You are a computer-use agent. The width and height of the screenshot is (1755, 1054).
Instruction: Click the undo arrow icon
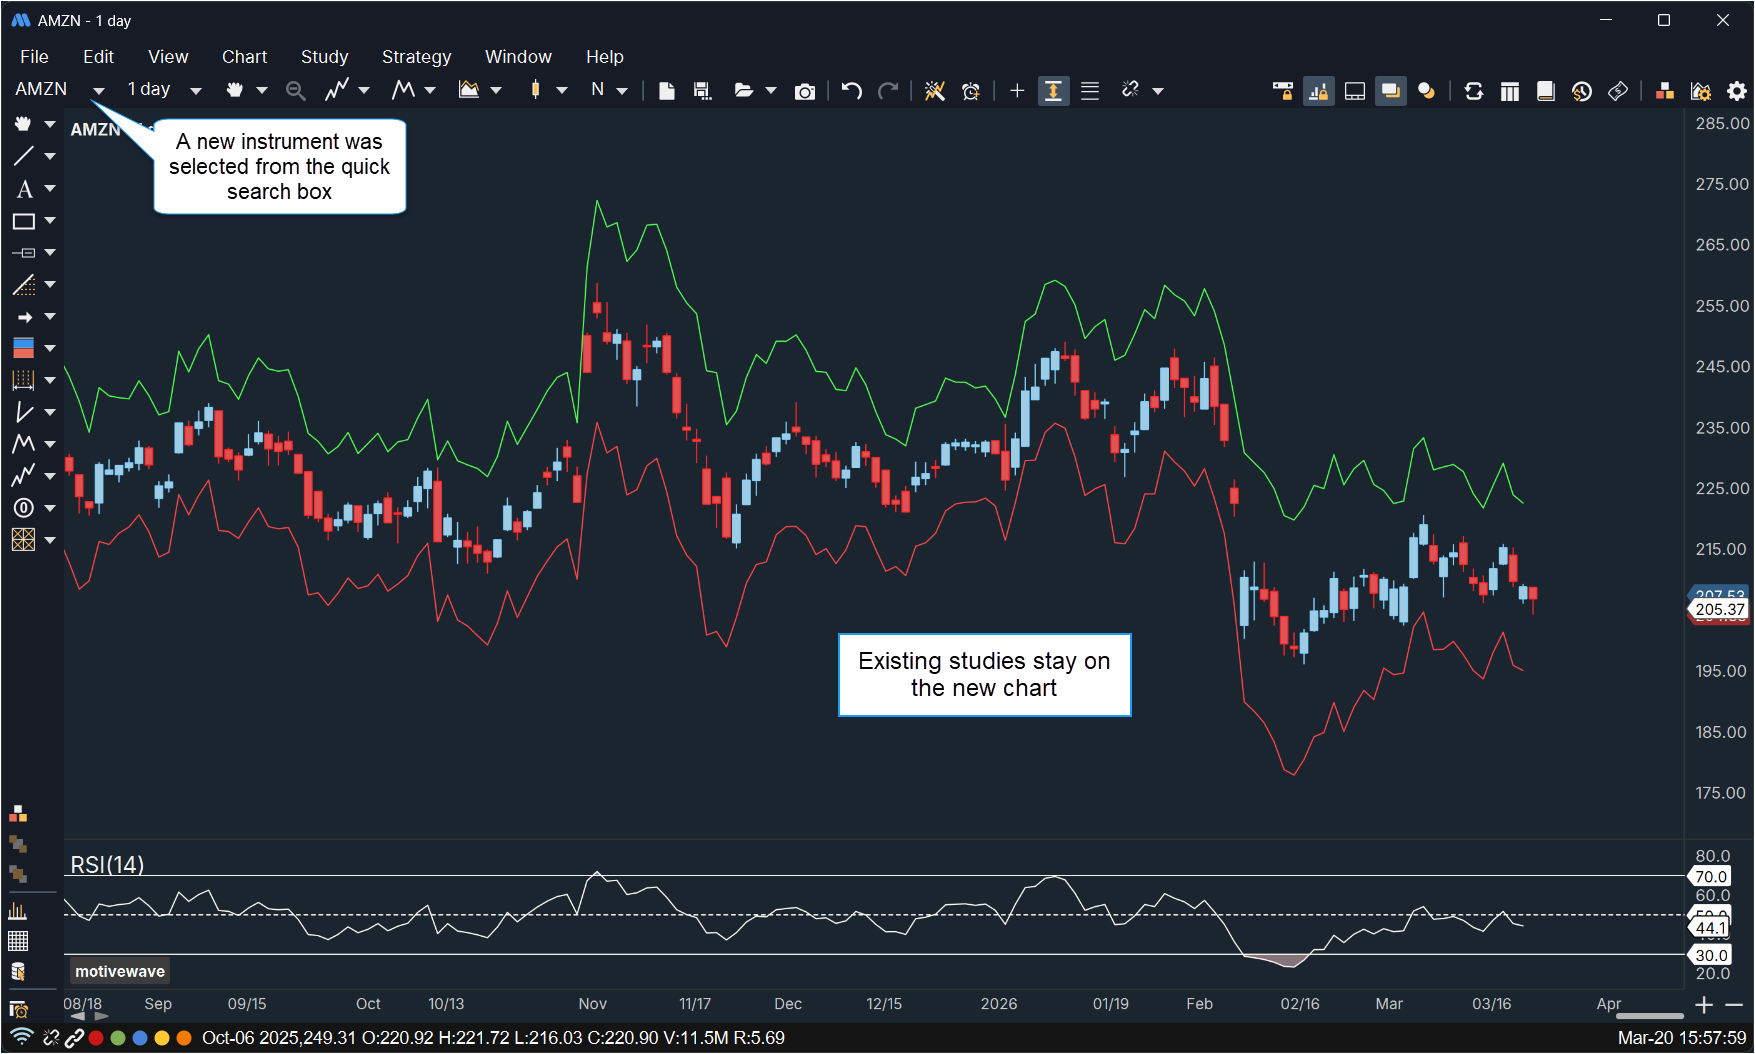851,91
